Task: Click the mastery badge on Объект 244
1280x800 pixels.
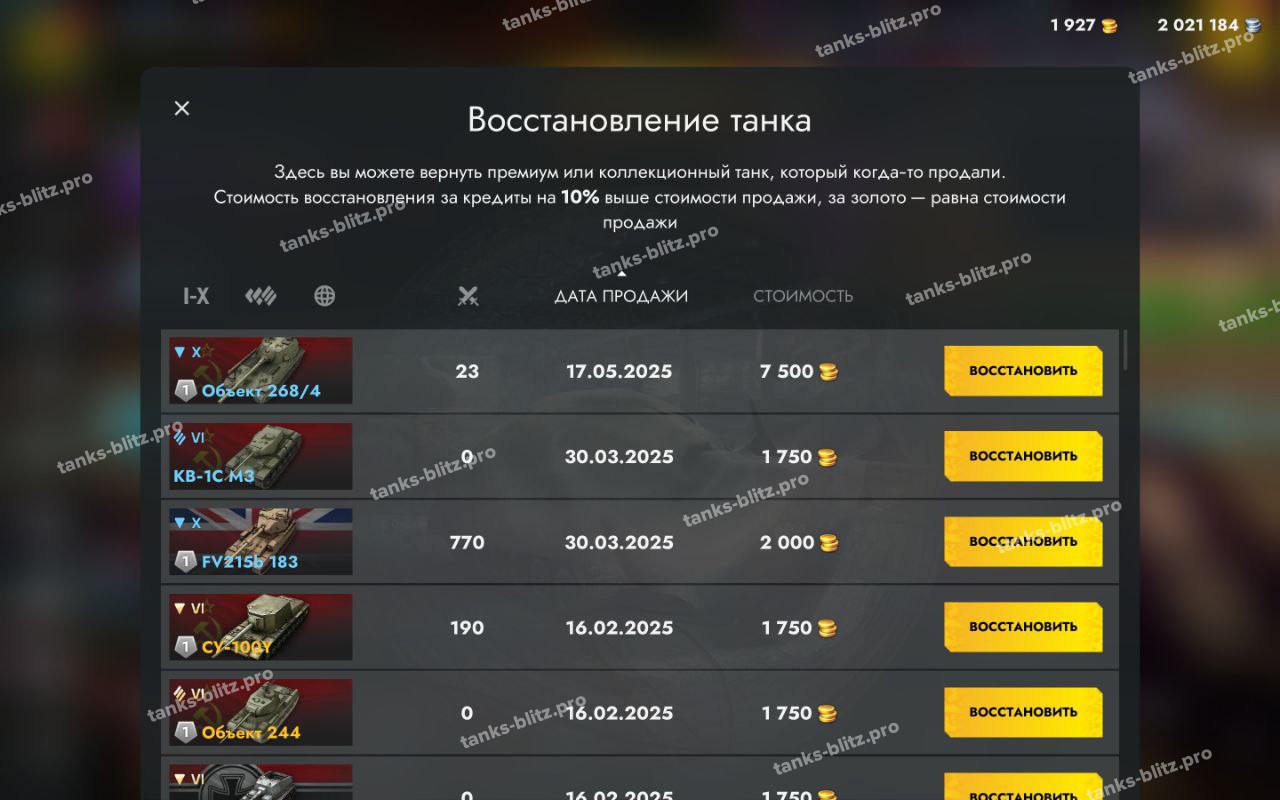Action: click(x=186, y=732)
